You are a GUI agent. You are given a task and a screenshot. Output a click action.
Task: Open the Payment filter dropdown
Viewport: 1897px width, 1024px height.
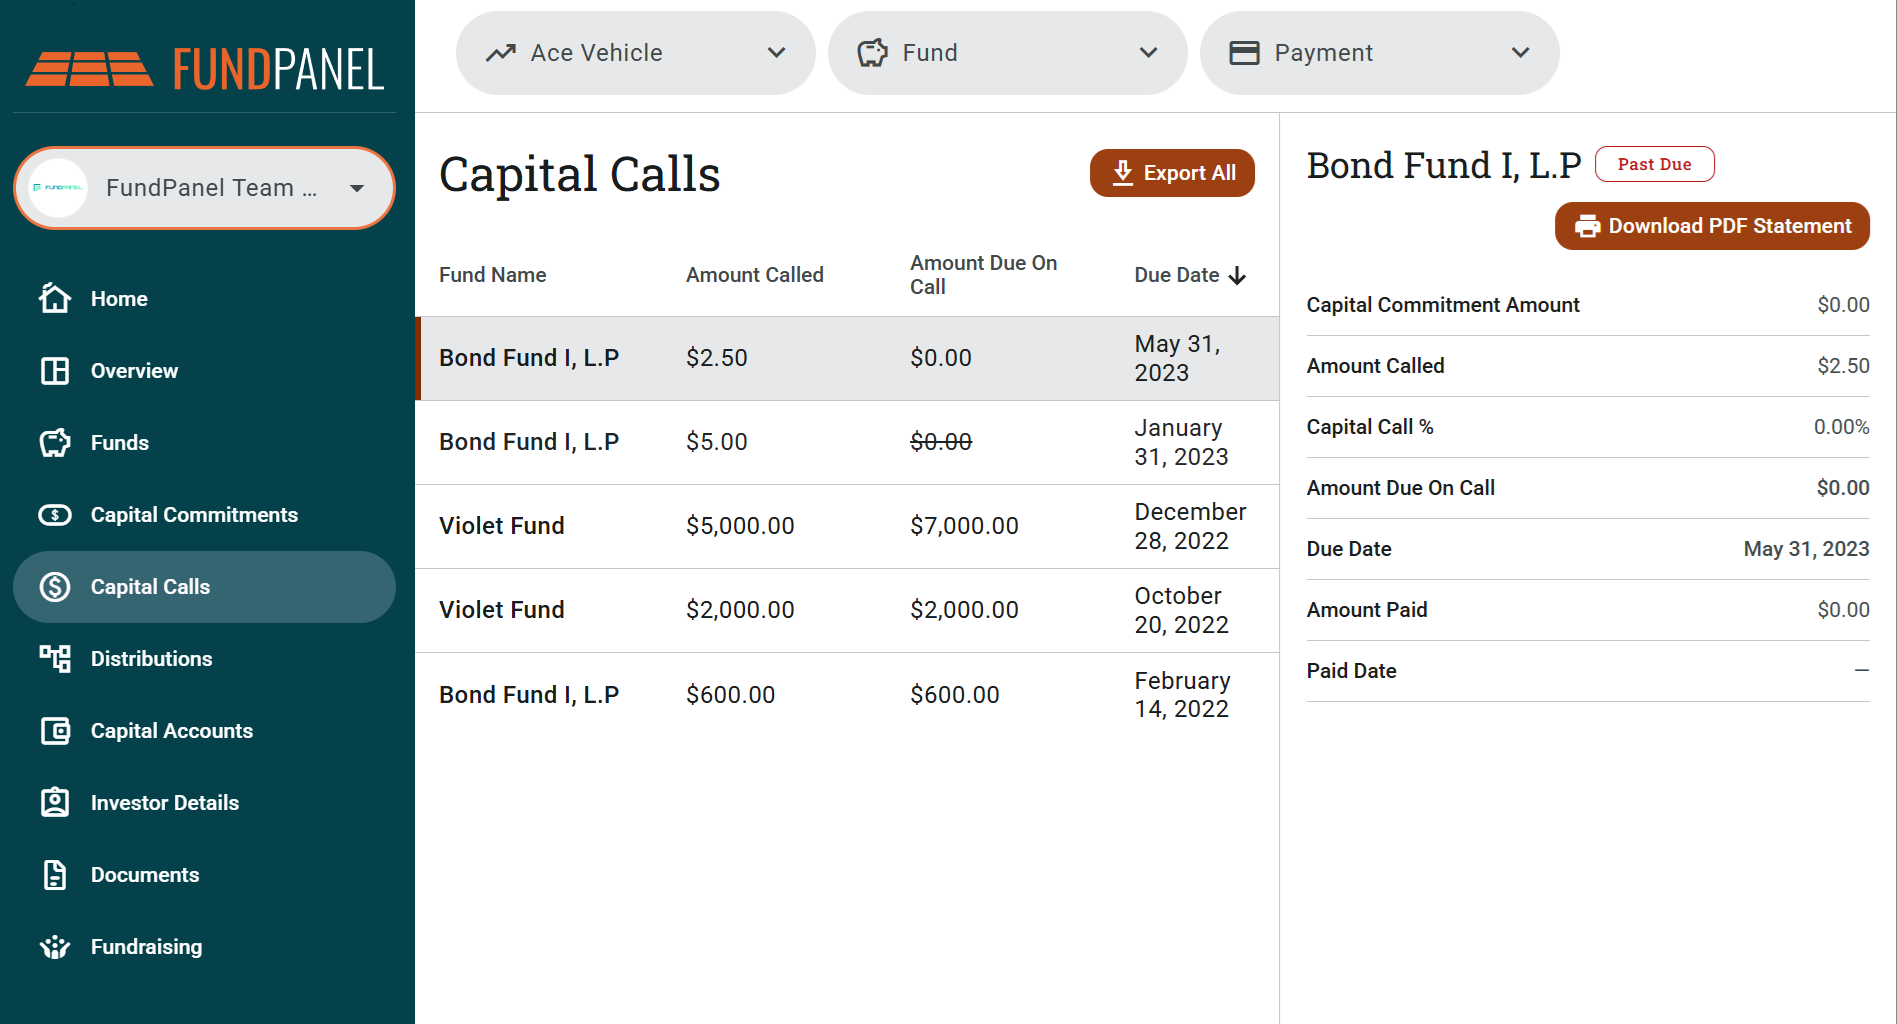click(1380, 53)
